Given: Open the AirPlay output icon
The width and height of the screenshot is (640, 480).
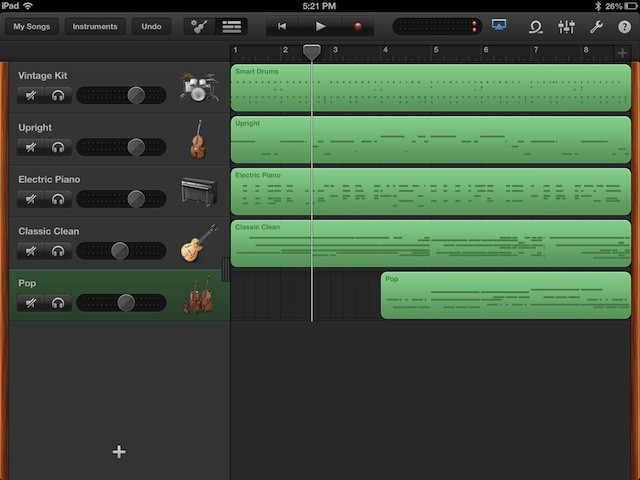Looking at the screenshot, I should pyautogui.click(x=499, y=25).
